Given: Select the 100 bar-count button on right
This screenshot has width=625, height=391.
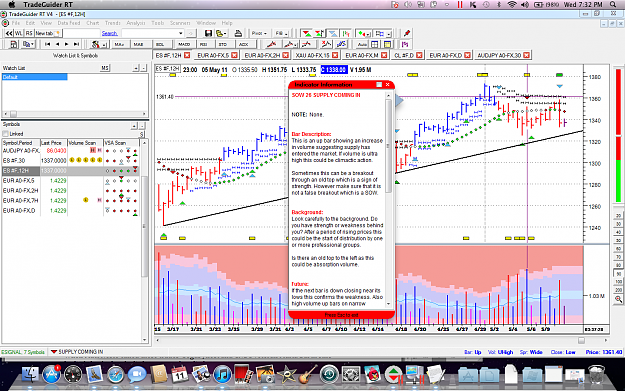Looking at the screenshot, I should 618,282.
